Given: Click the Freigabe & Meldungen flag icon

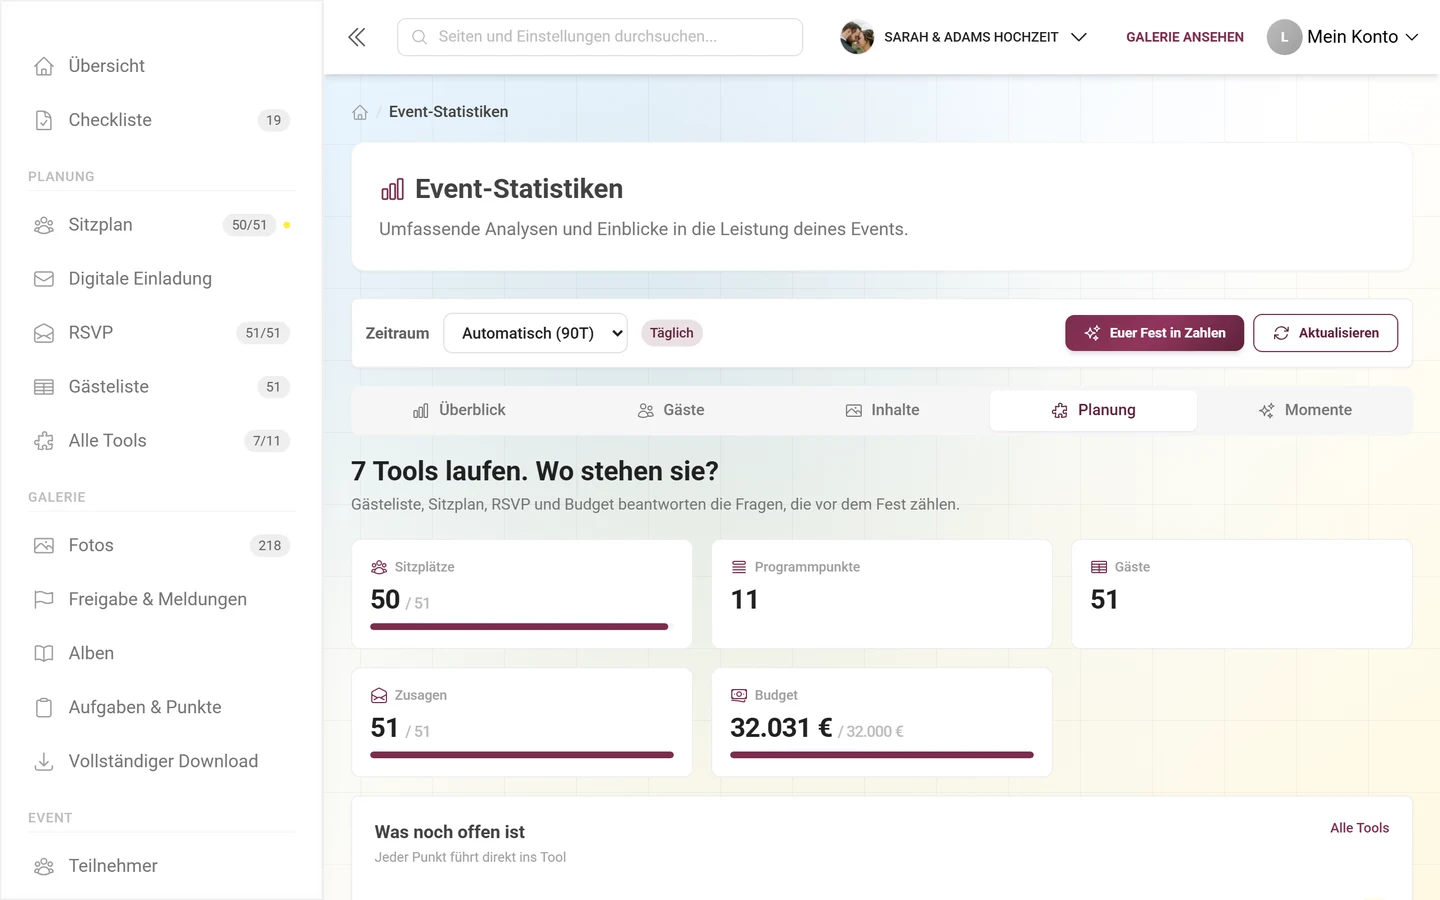Looking at the screenshot, I should click(44, 600).
